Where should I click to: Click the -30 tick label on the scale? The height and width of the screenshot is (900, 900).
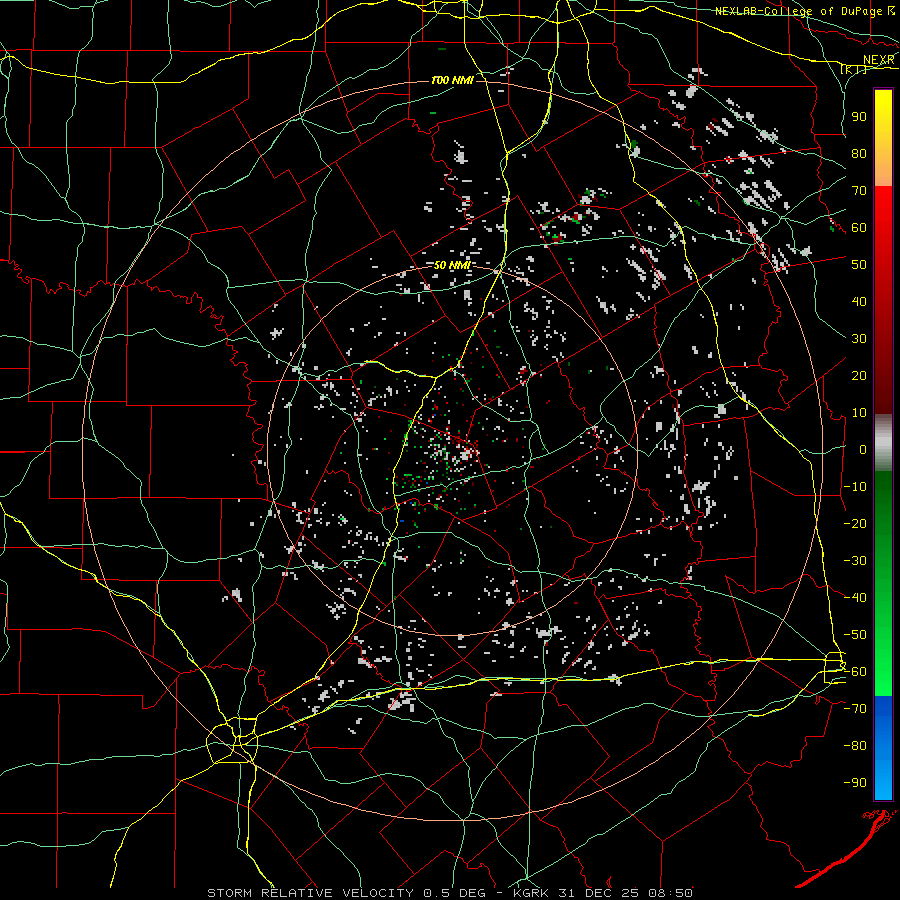coord(855,561)
